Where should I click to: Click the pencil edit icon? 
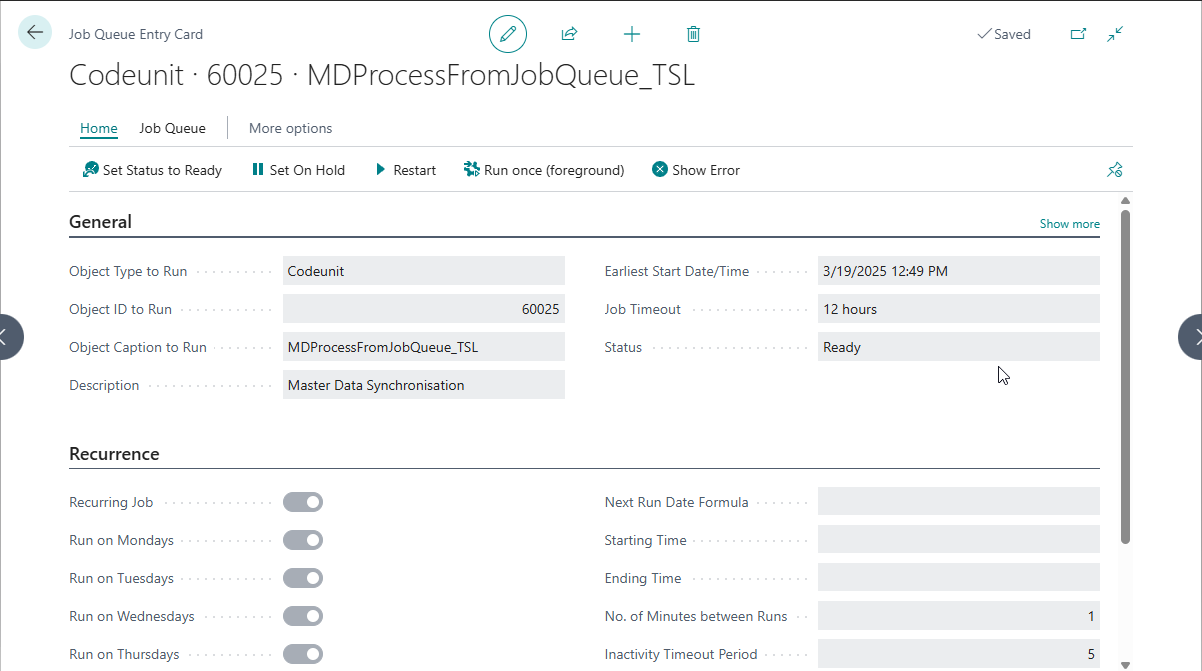click(508, 34)
